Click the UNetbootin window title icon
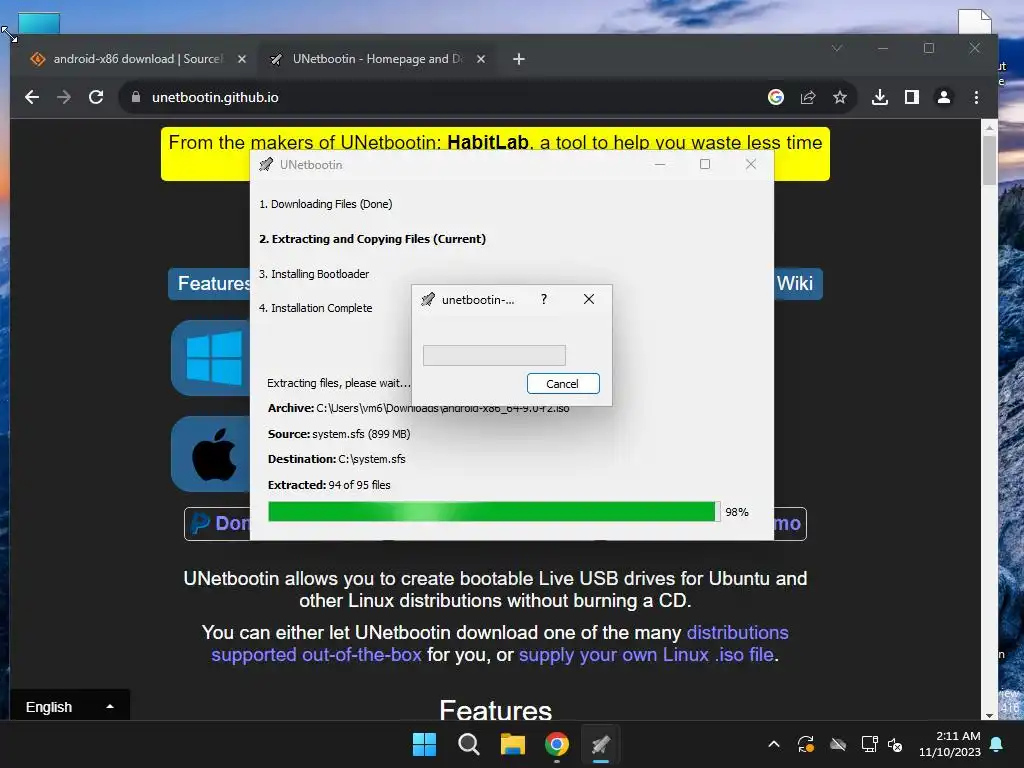Viewport: 1024px width, 768px height. point(266,165)
